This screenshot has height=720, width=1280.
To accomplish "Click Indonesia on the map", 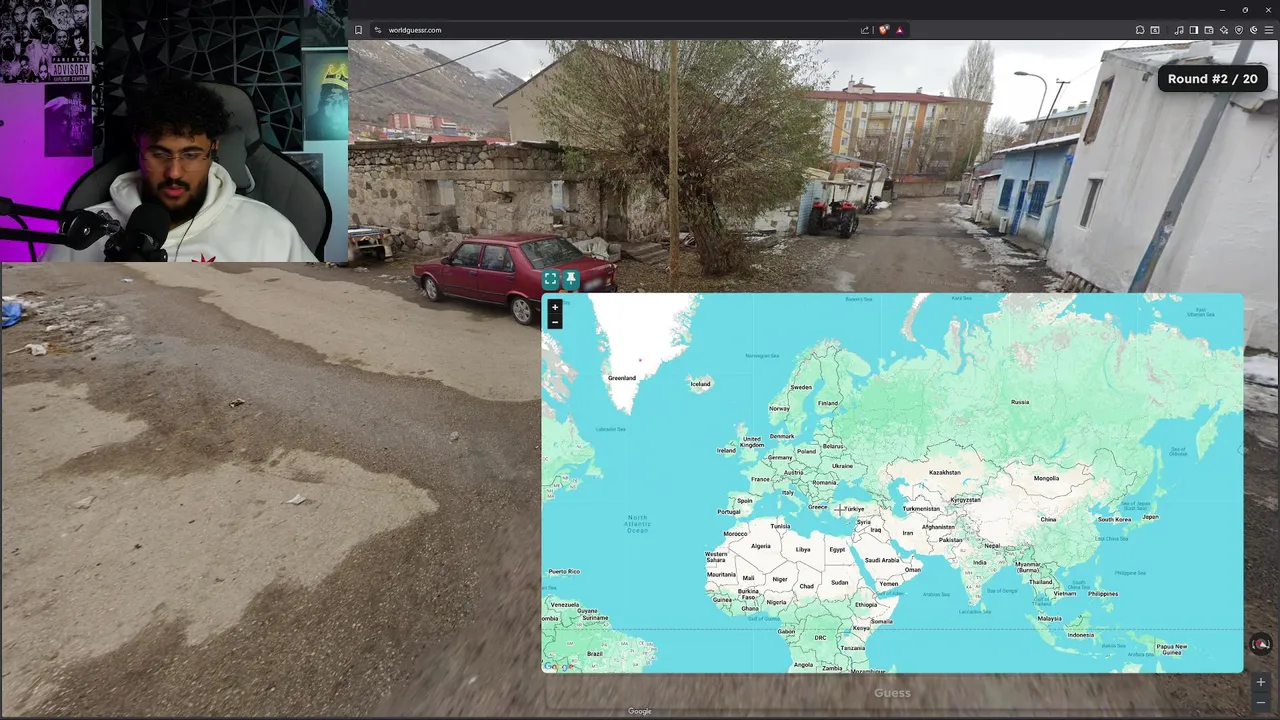I will click(1080, 635).
